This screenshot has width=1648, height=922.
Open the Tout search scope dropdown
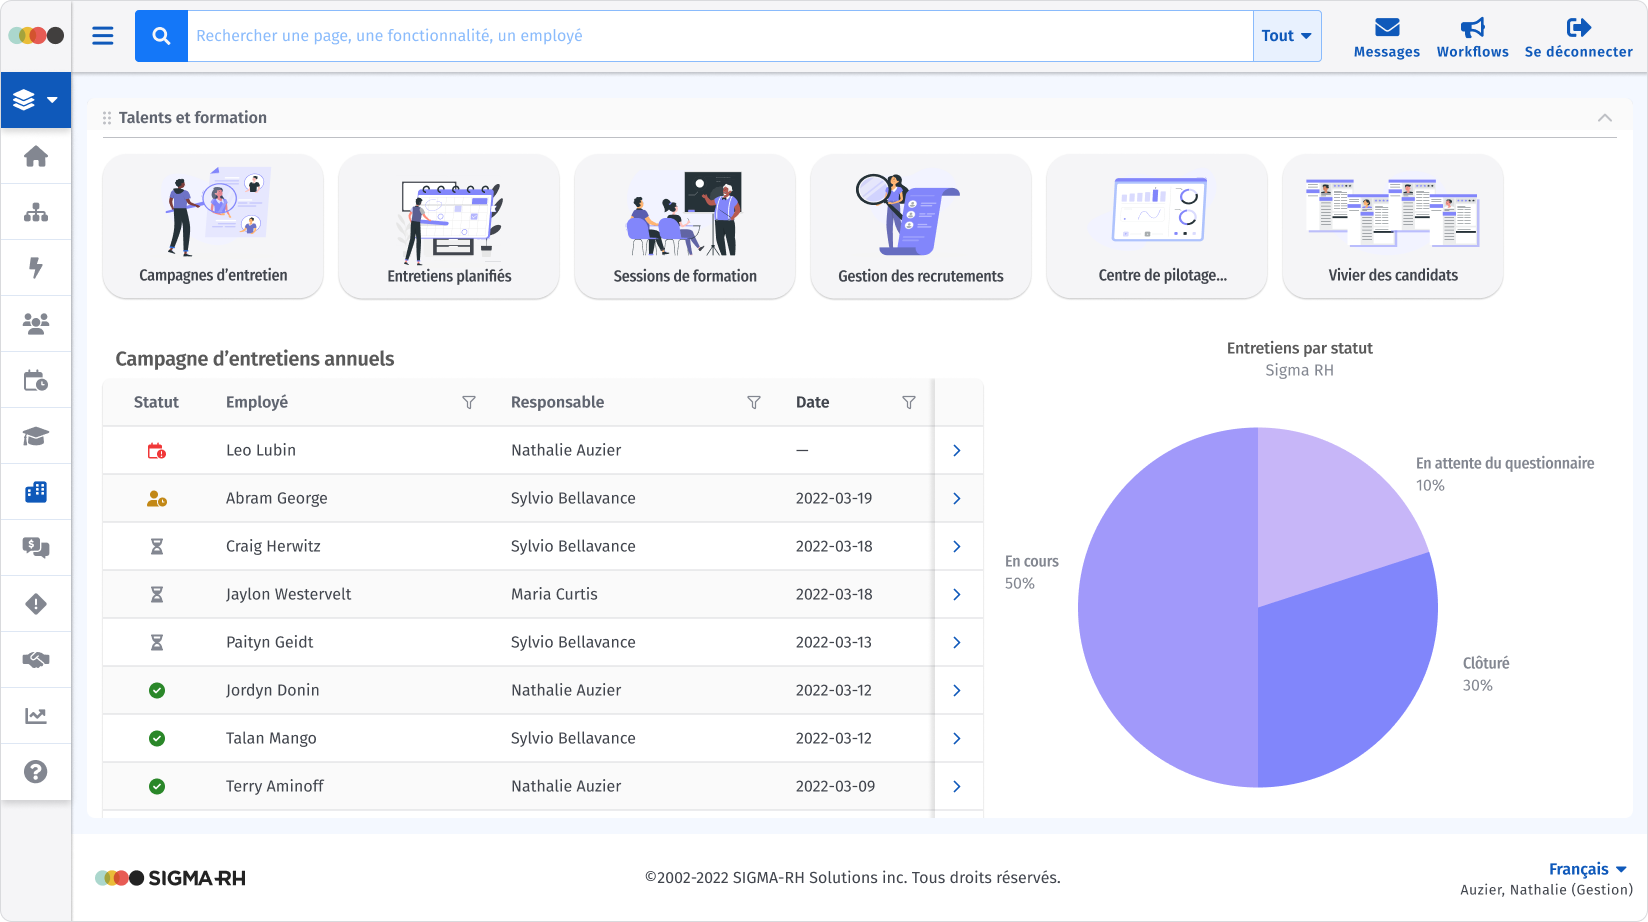(1287, 35)
